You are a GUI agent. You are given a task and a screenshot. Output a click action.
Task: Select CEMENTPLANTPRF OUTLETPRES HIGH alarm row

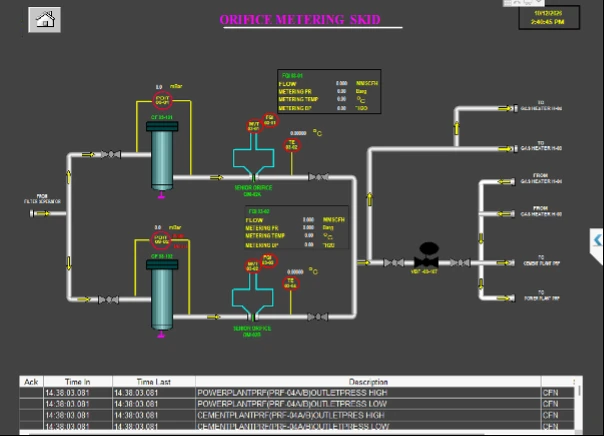click(297, 415)
